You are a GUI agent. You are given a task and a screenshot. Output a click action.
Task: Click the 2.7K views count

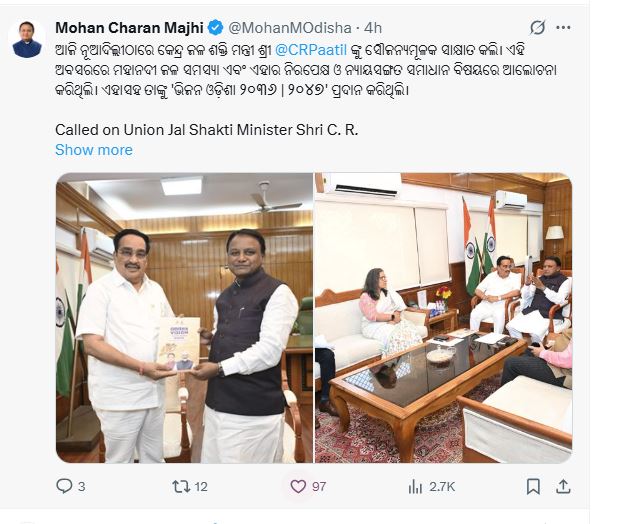tap(442, 487)
